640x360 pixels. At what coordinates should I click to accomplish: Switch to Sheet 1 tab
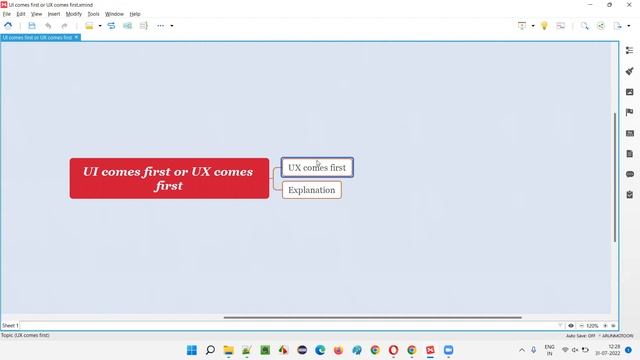(x=10, y=325)
